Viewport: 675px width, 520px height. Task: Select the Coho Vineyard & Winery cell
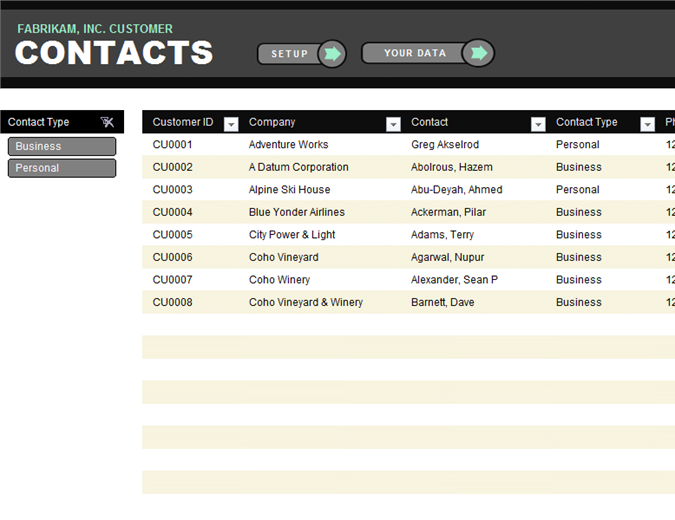point(305,302)
